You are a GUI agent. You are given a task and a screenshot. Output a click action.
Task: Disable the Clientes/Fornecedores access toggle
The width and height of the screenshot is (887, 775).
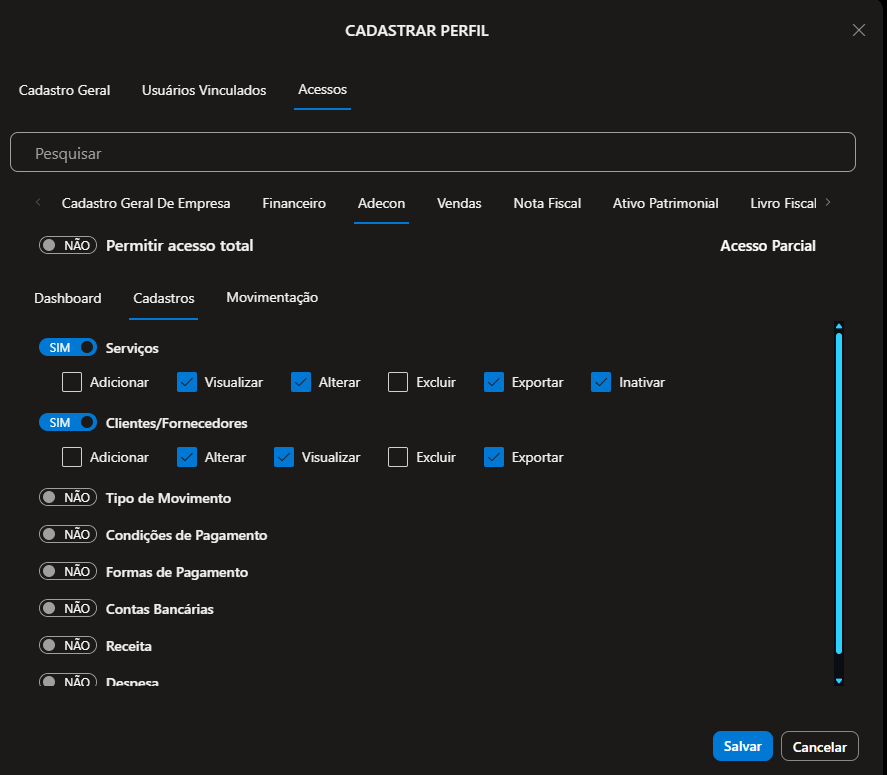pos(68,423)
